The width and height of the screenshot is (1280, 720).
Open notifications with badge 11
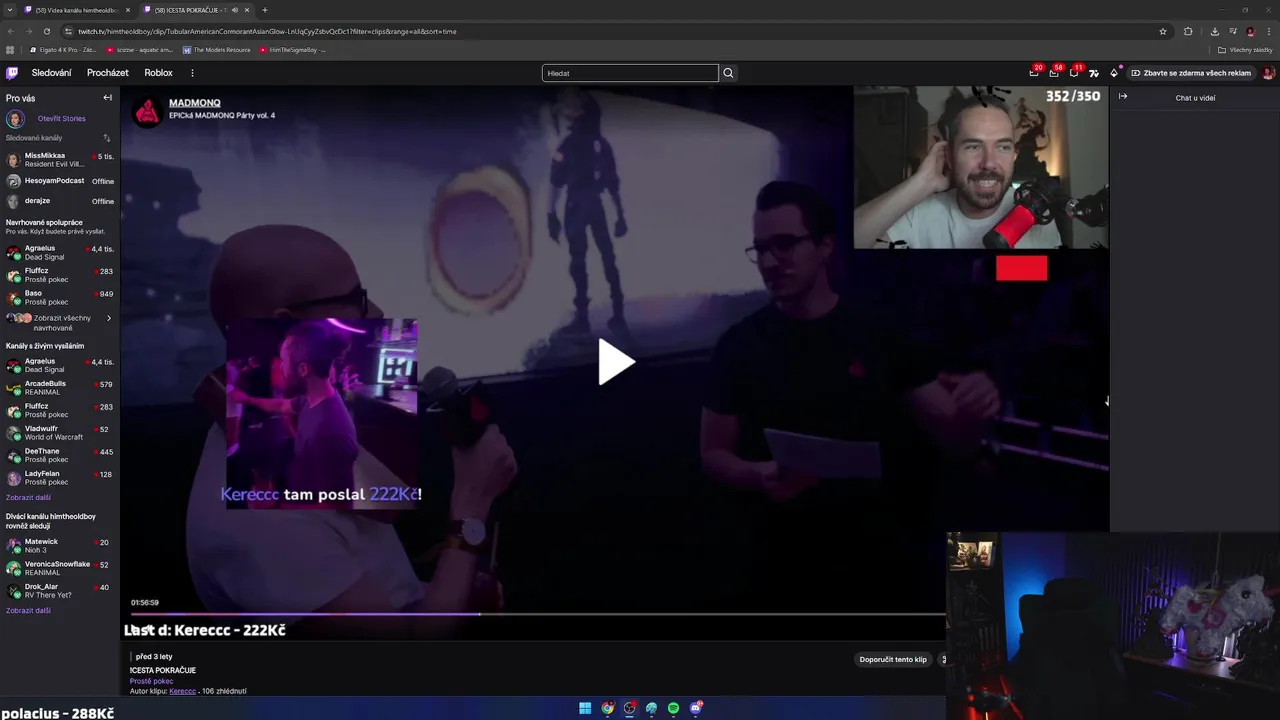1073,73
